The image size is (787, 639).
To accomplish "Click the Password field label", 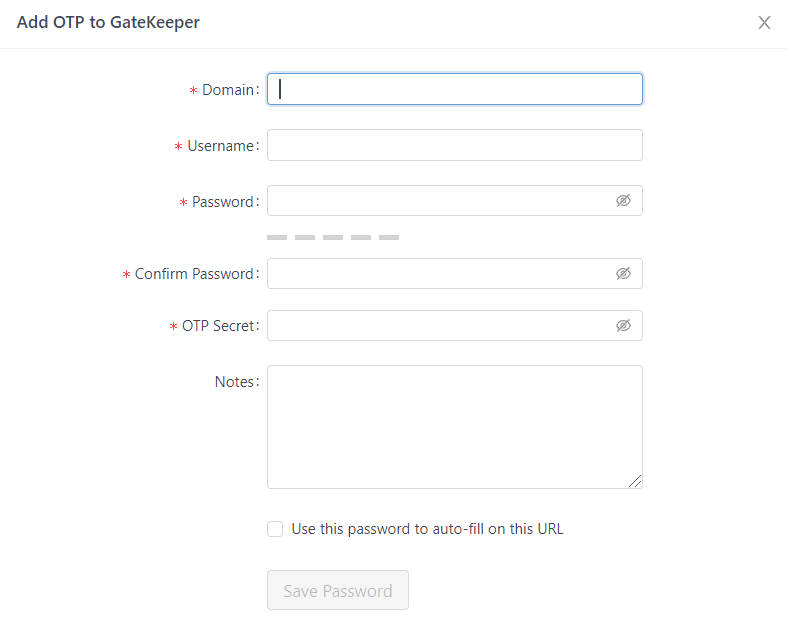I will (x=223, y=202).
